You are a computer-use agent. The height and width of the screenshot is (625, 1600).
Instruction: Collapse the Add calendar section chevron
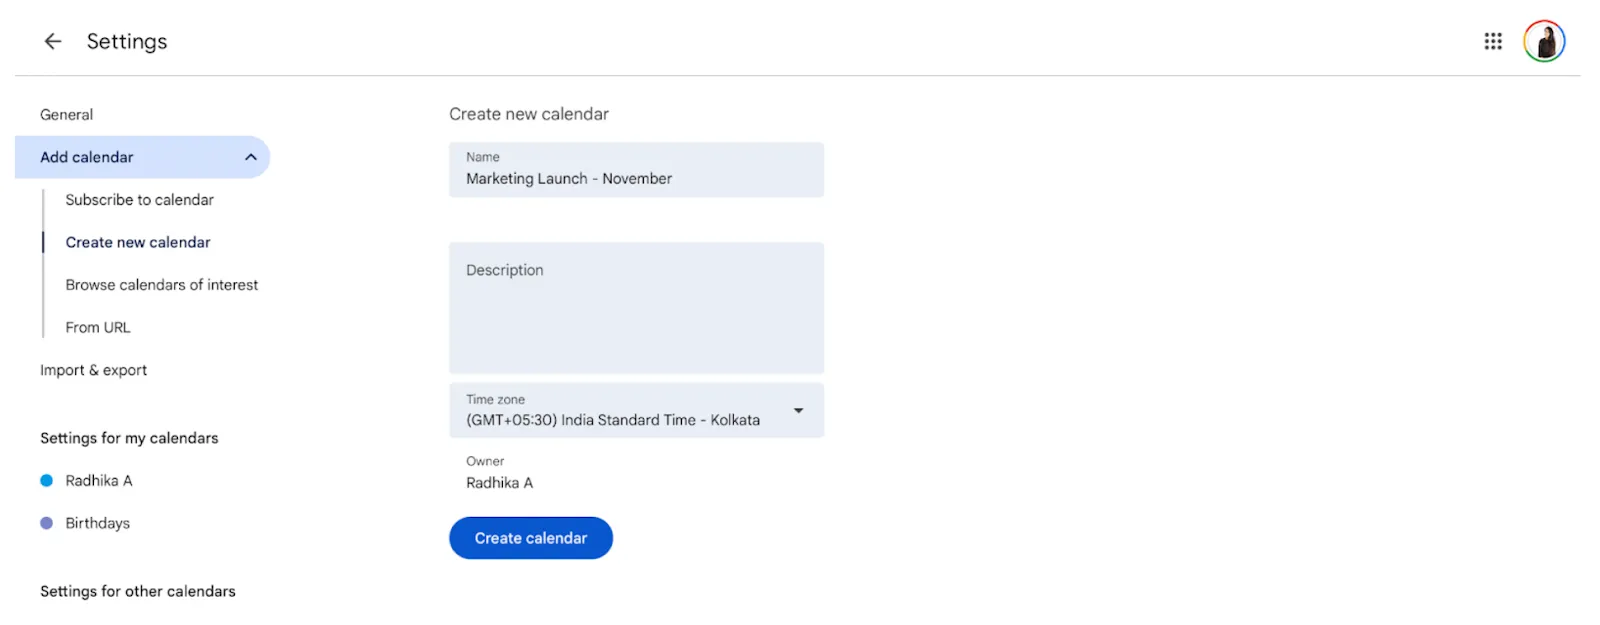click(x=251, y=157)
